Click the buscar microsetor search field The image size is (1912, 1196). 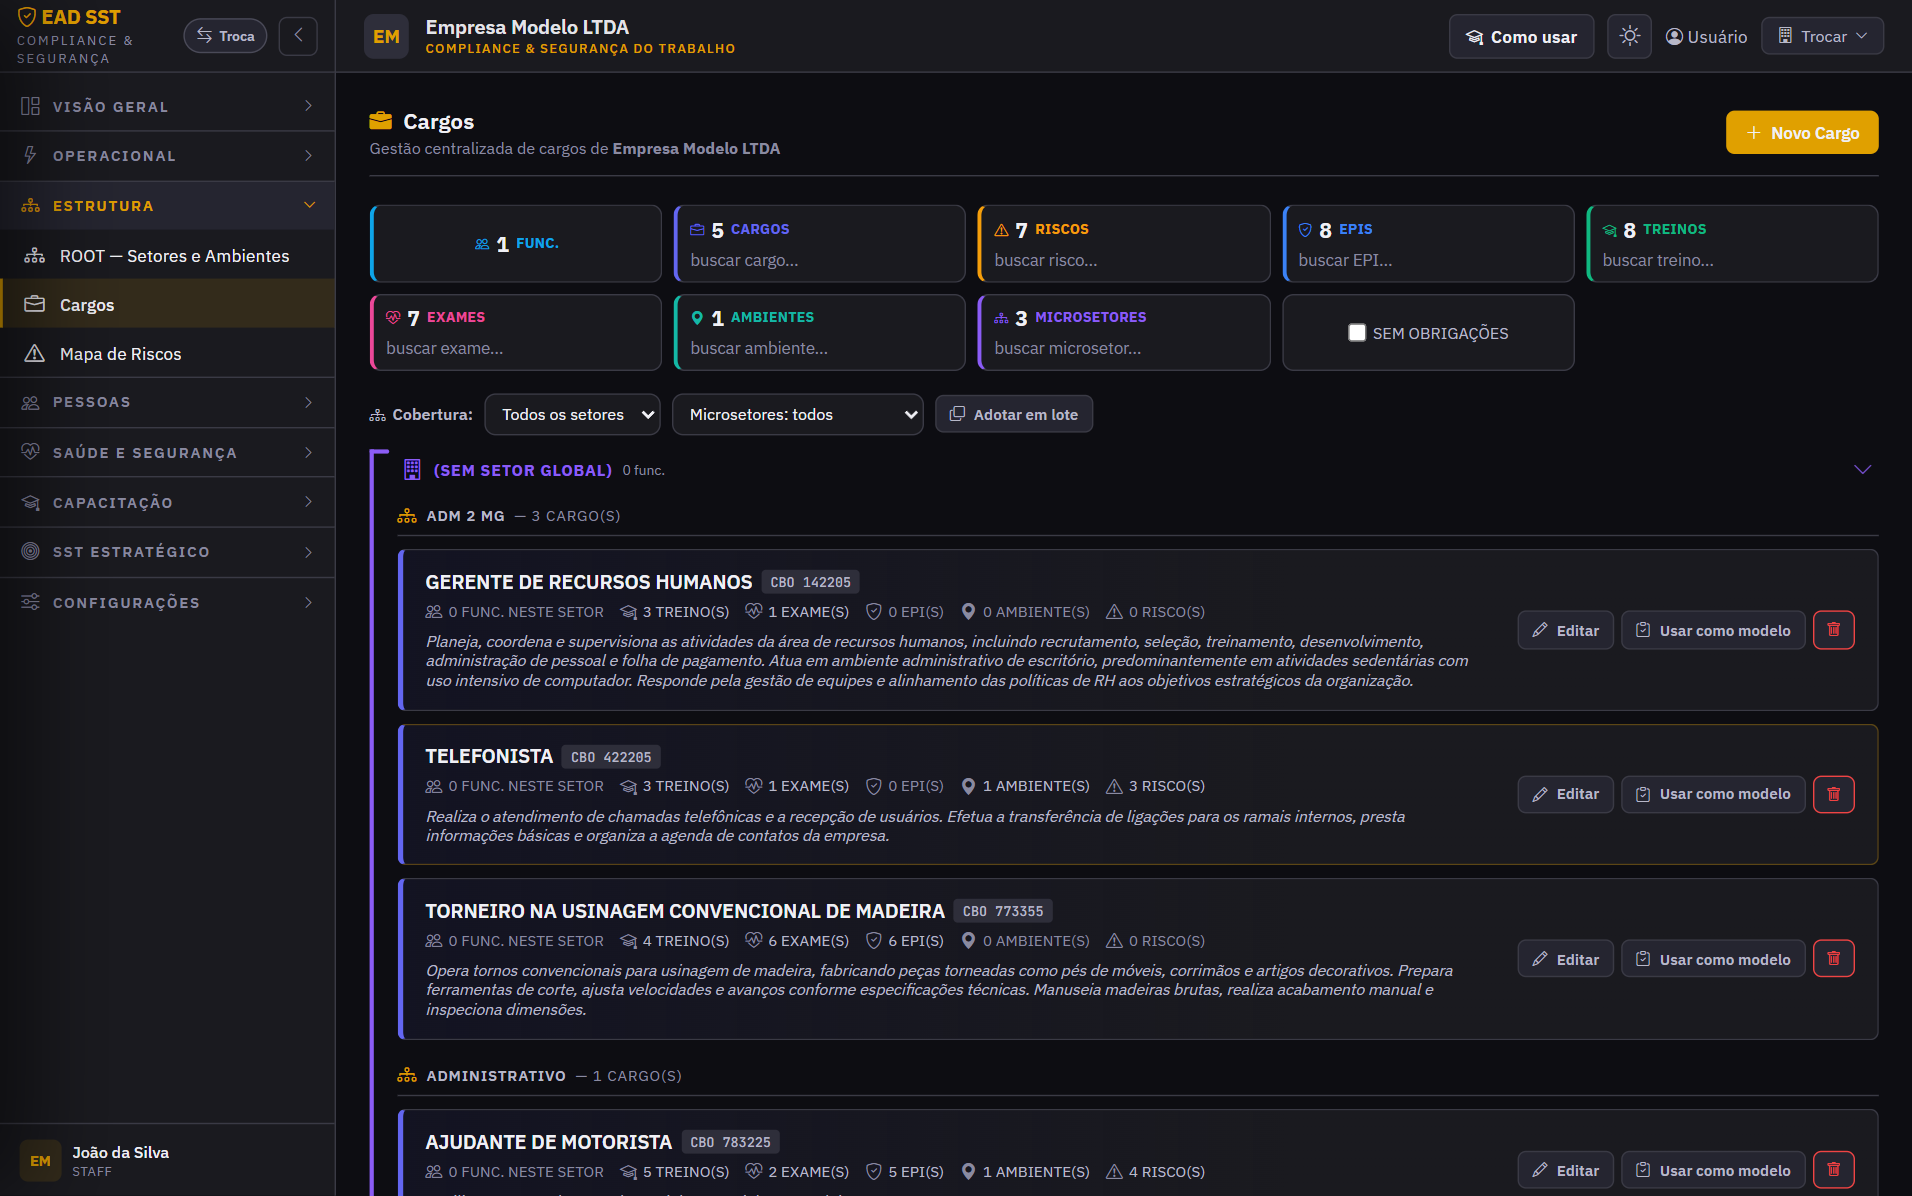[1124, 348]
